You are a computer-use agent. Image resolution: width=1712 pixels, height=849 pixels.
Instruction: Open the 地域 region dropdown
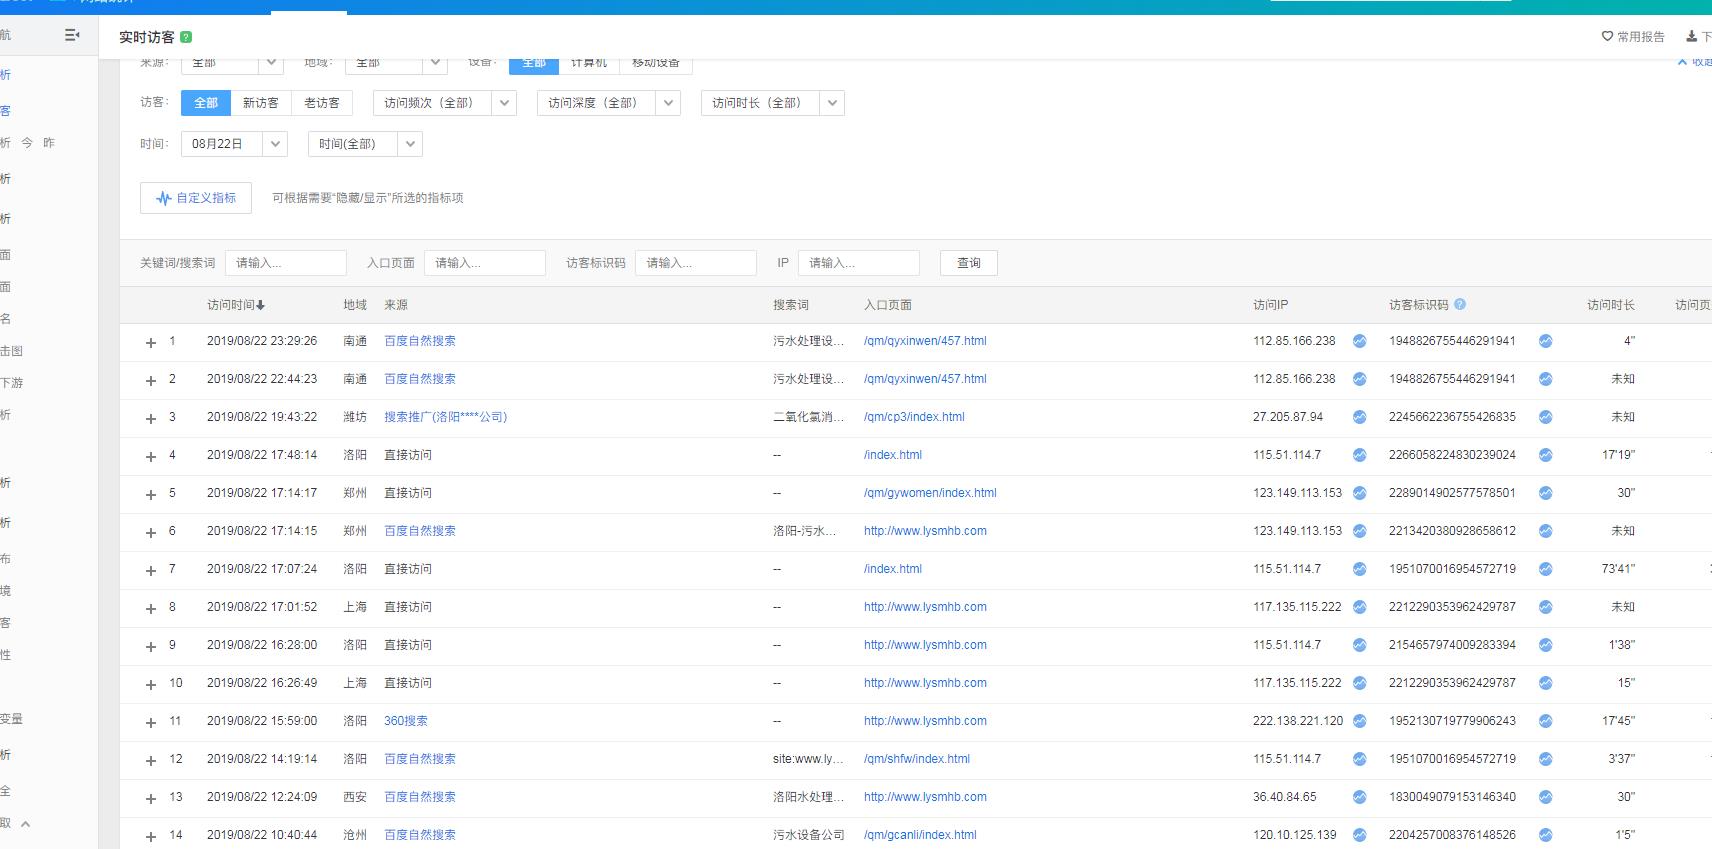(396, 63)
